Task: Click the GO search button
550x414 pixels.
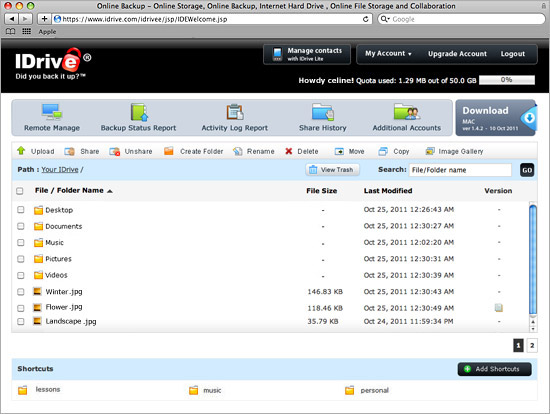Action: [527, 170]
